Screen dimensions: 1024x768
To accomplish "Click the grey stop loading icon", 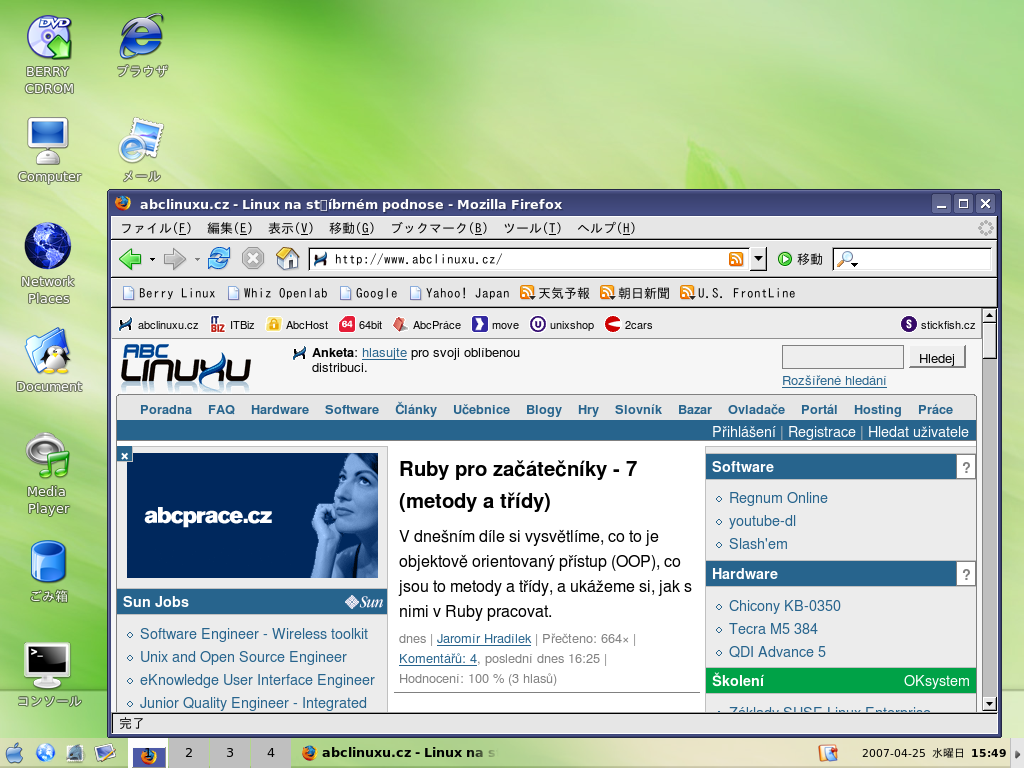I will (253, 259).
